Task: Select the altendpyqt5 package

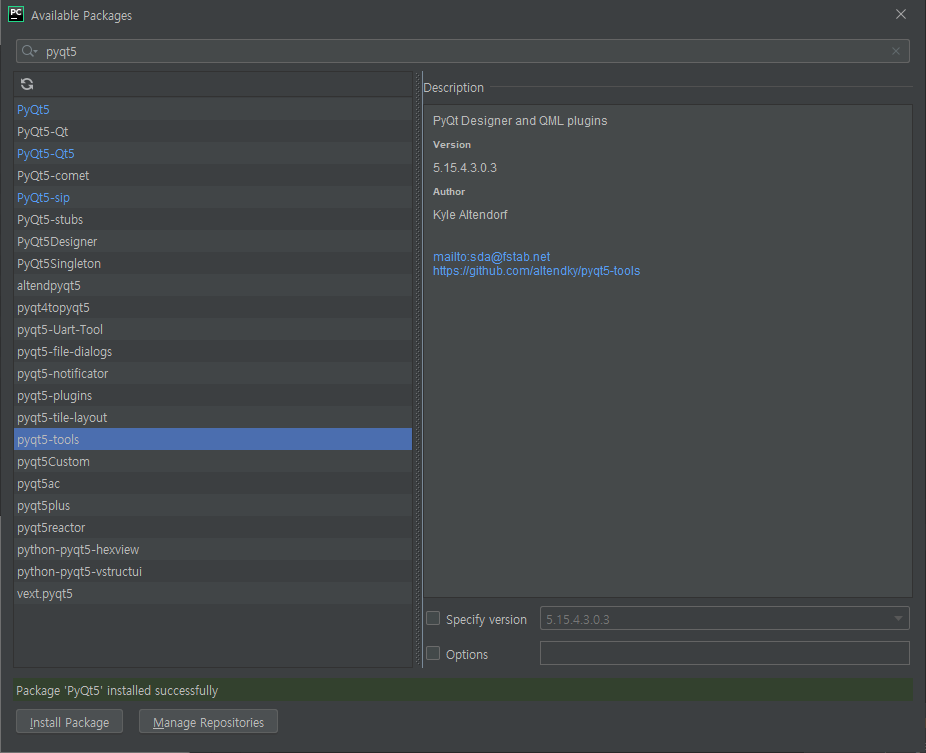Action: pyautogui.click(x=213, y=286)
